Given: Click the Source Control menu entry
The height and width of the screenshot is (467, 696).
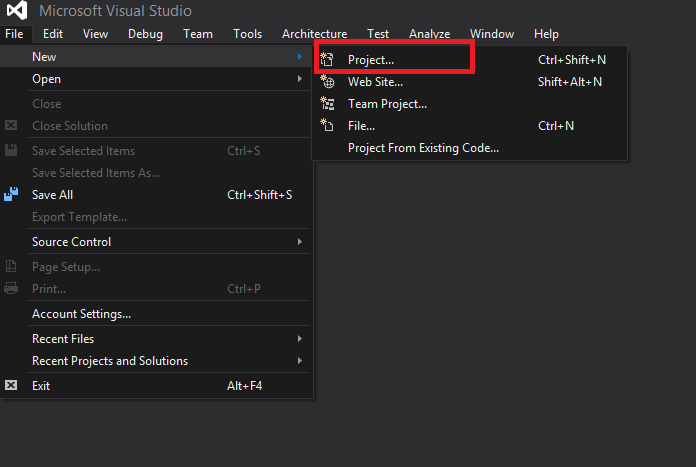Looking at the screenshot, I should [x=155, y=241].
